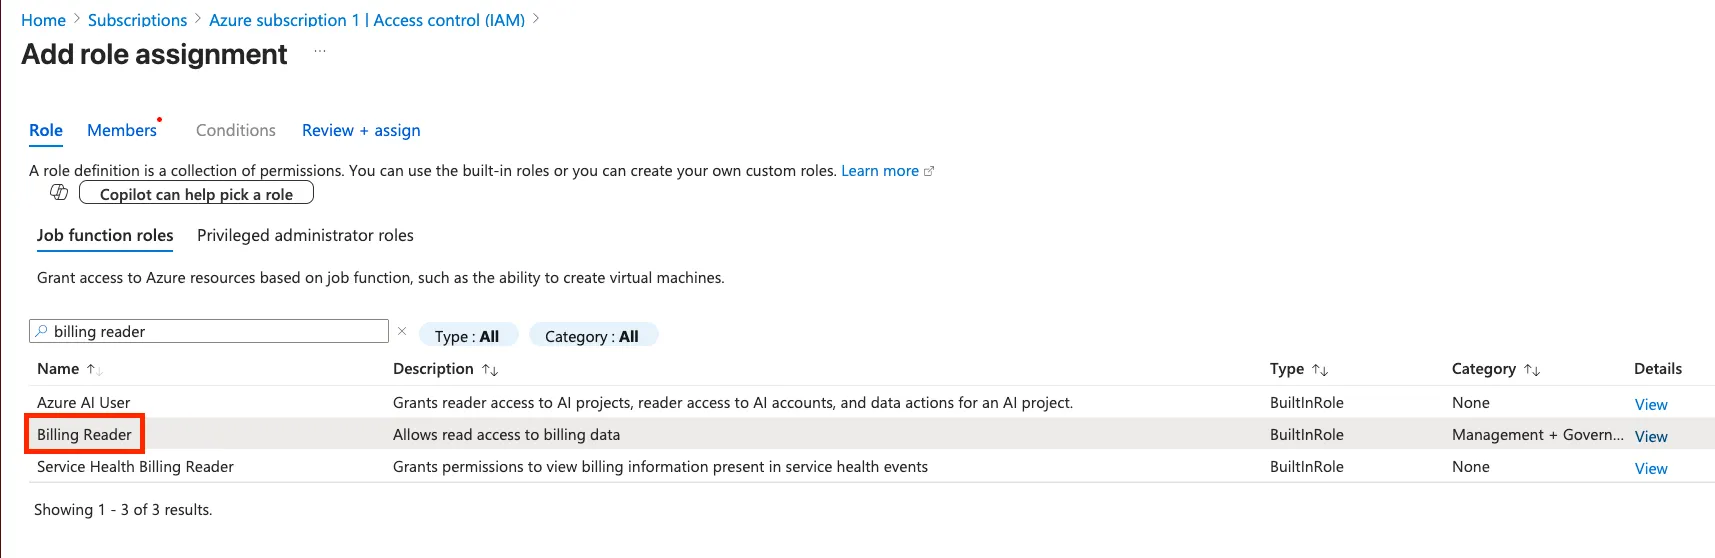Select Privileged administrator roles tab
This screenshot has height=558, width=1715.
(305, 235)
